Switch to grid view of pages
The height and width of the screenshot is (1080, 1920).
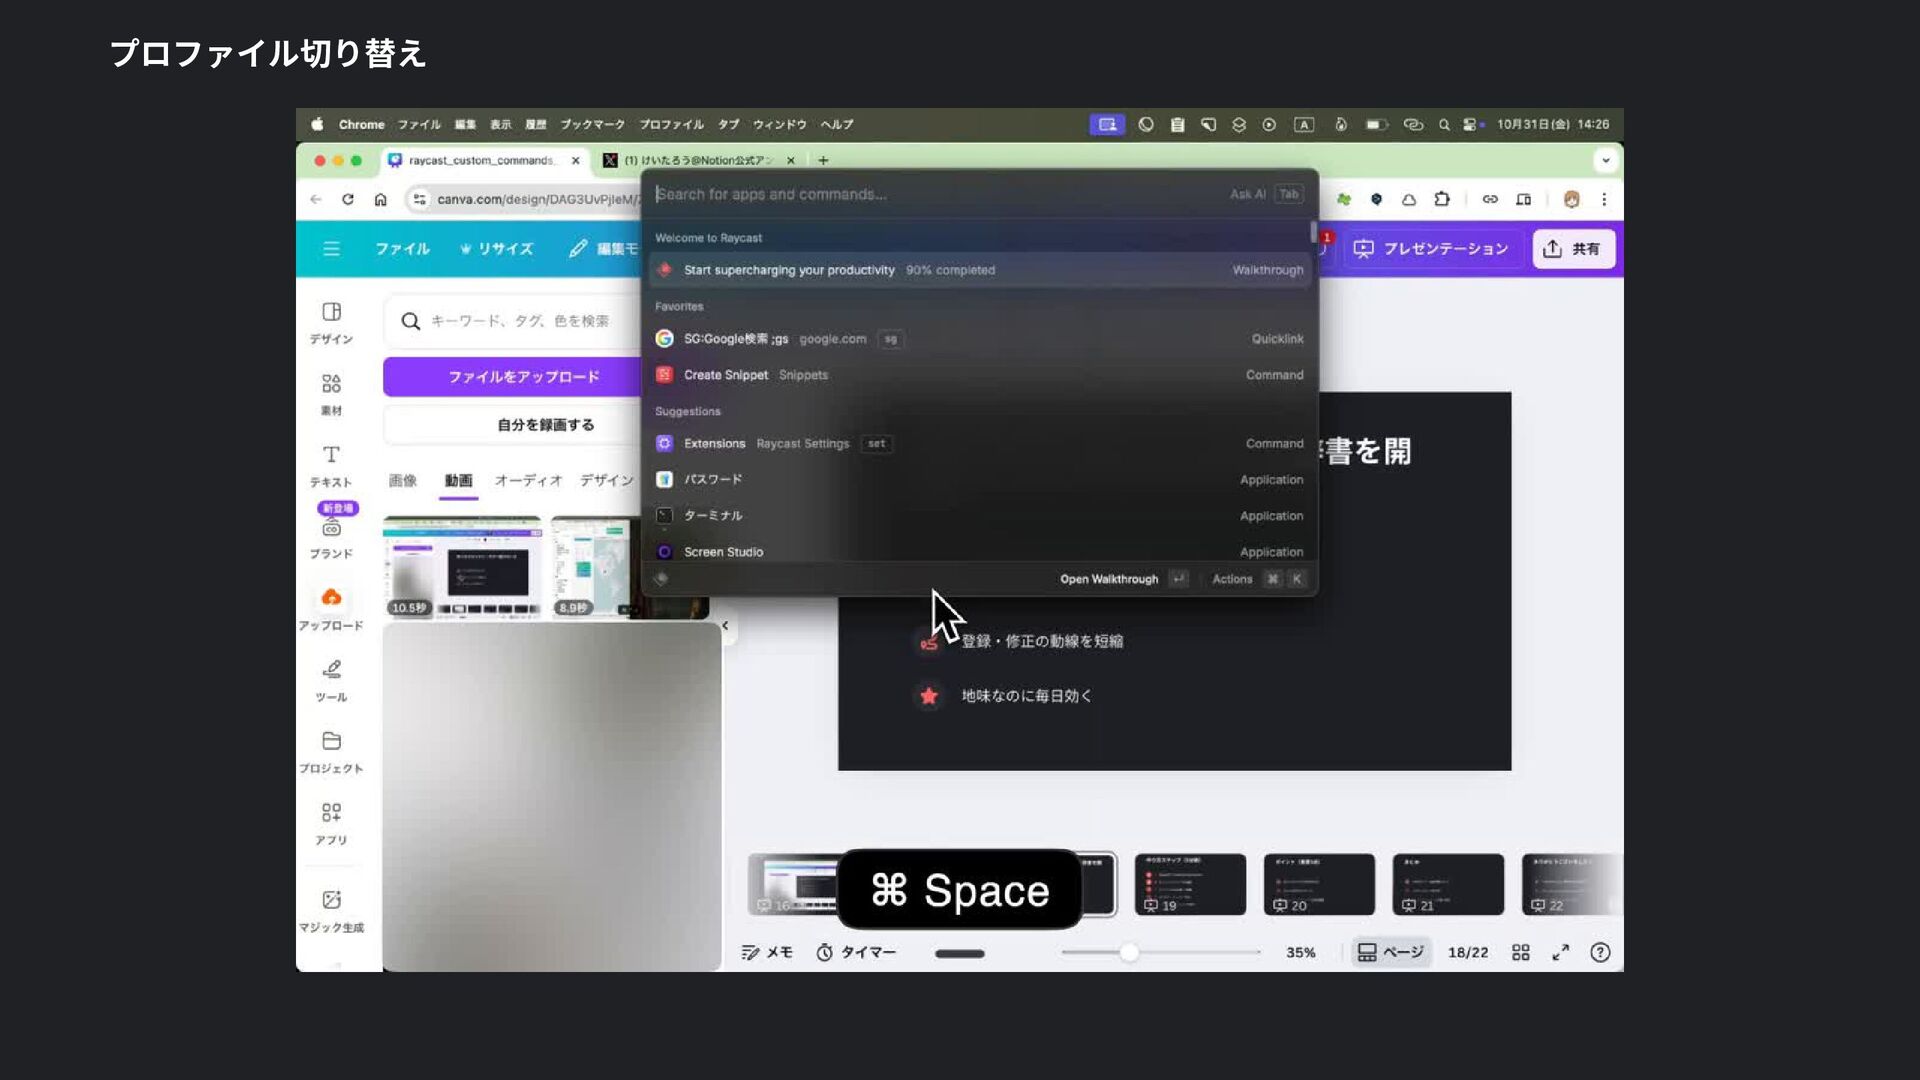pos(1521,952)
